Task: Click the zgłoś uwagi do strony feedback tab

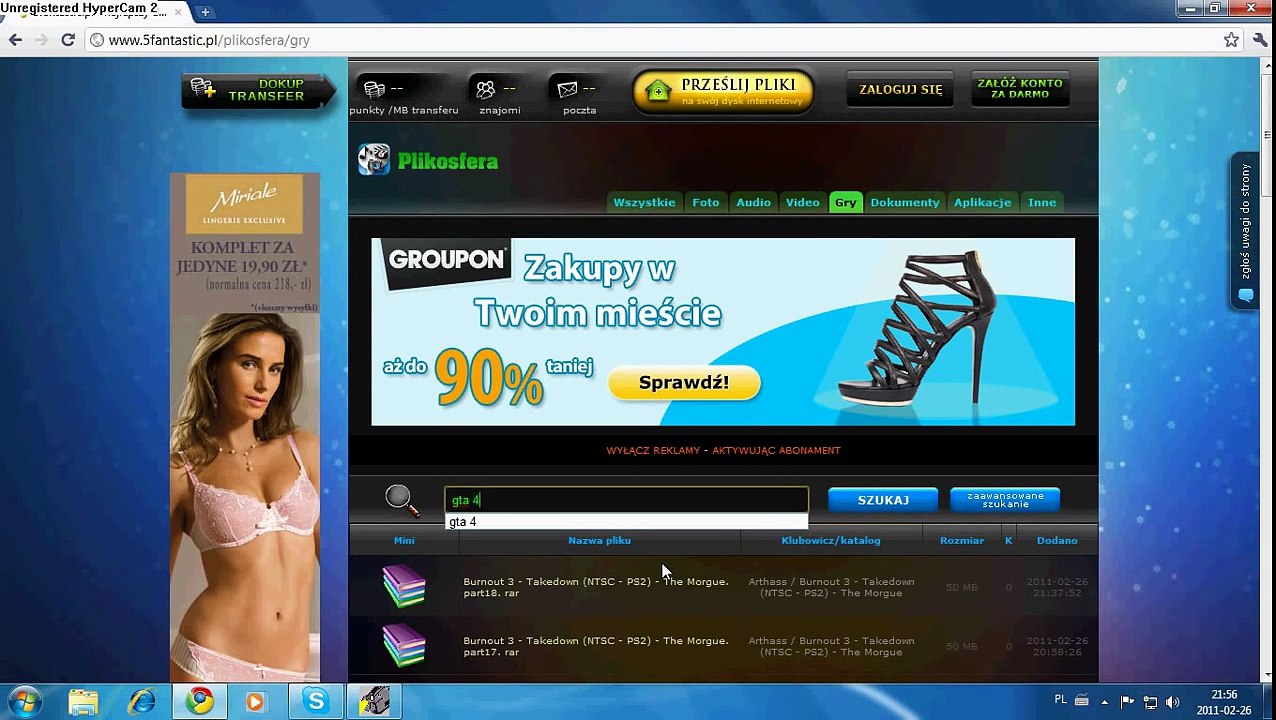Action: pyautogui.click(x=1244, y=231)
